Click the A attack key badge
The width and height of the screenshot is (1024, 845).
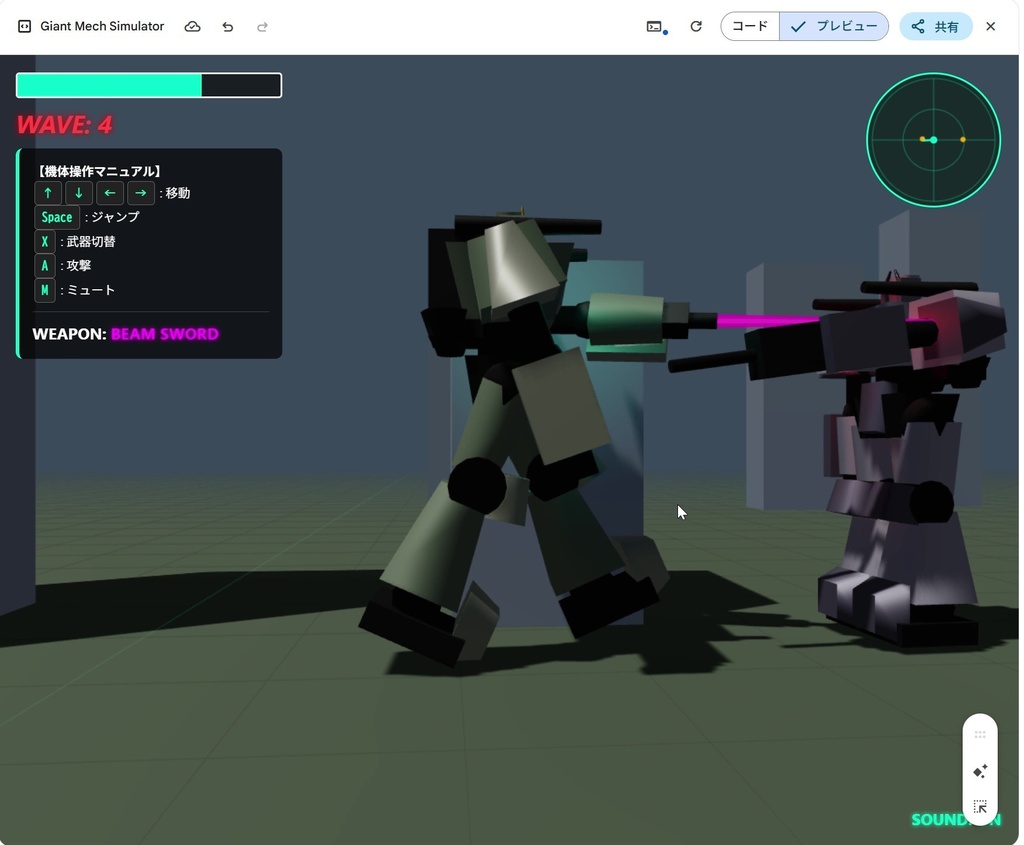[44, 266]
